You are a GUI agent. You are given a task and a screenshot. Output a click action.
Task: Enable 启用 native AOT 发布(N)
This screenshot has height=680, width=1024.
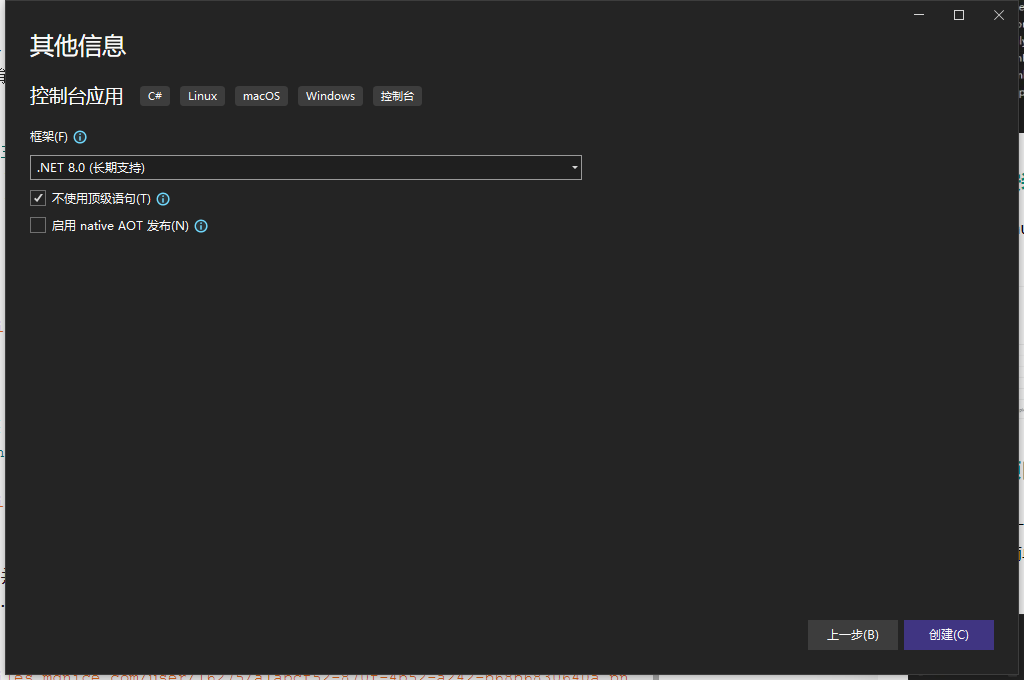point(37,225)
